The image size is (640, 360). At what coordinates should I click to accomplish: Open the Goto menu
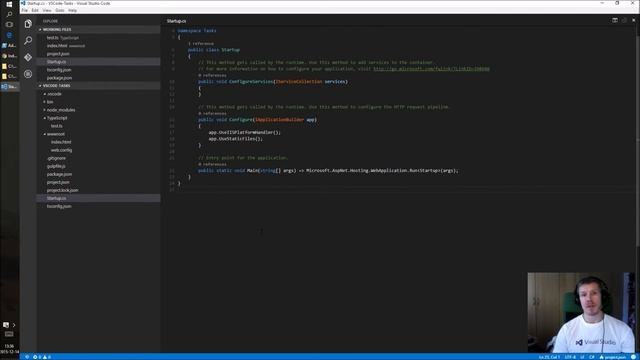[60, 10]
